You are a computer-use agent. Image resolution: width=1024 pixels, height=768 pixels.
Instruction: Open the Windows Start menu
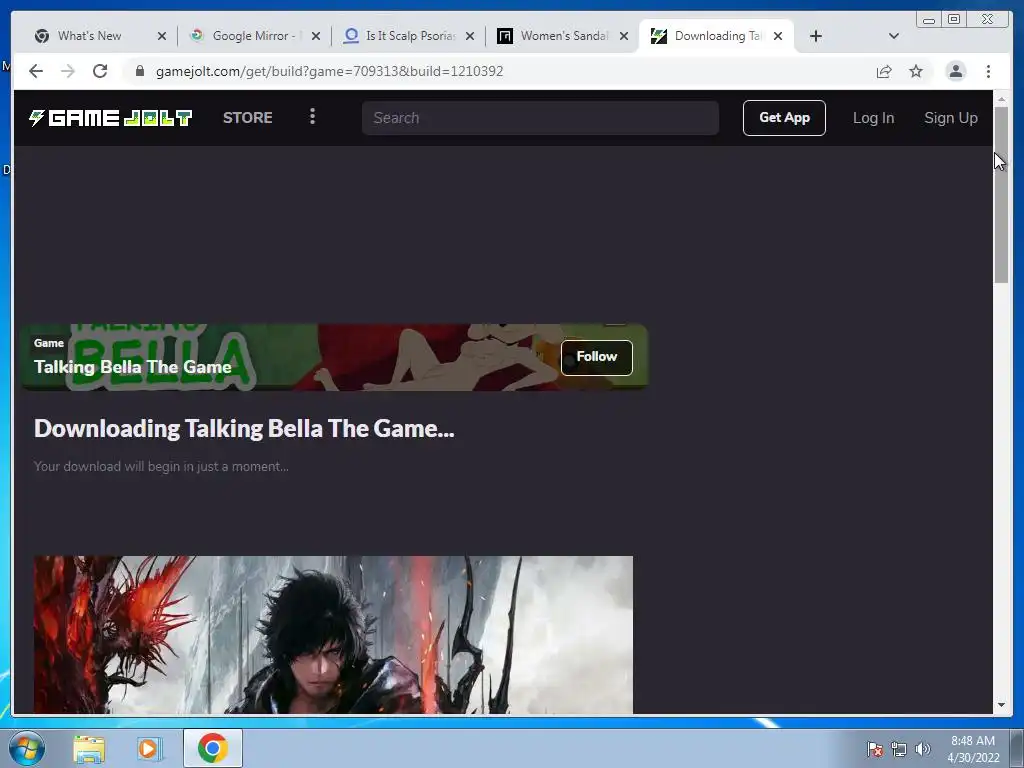(26, 748)
